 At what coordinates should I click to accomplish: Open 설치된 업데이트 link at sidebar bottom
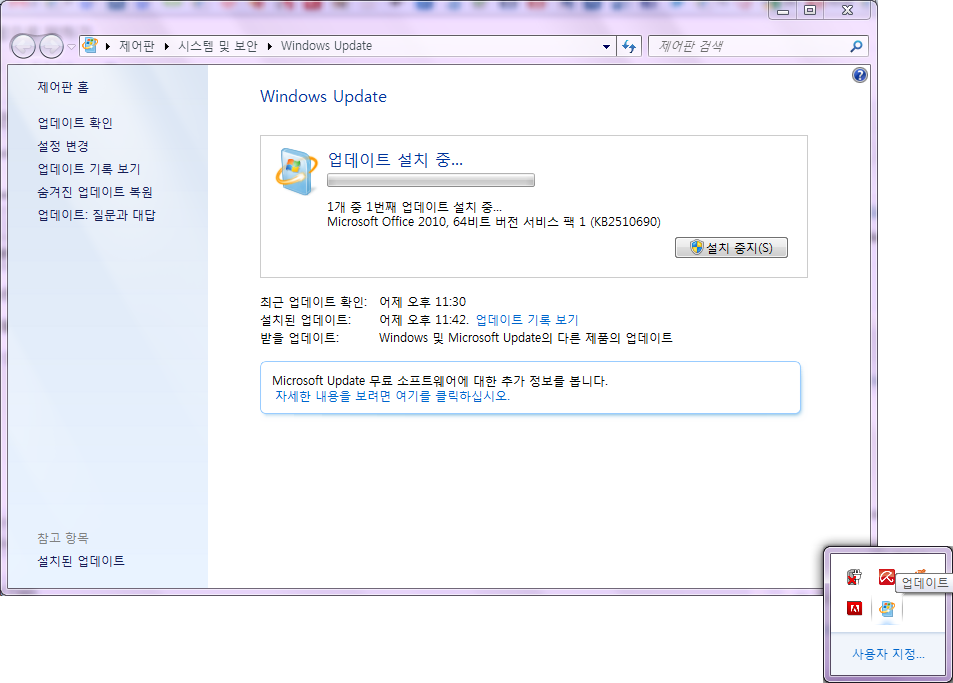pyautogui.click(x=81, y=561)
